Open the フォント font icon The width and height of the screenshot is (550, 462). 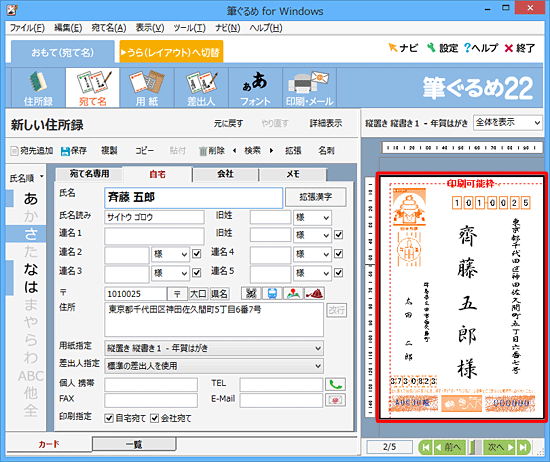pos(255,88)
